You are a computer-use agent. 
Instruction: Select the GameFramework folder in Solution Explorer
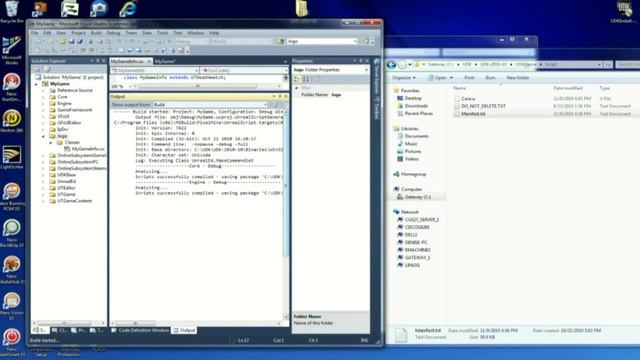(75, 110)
